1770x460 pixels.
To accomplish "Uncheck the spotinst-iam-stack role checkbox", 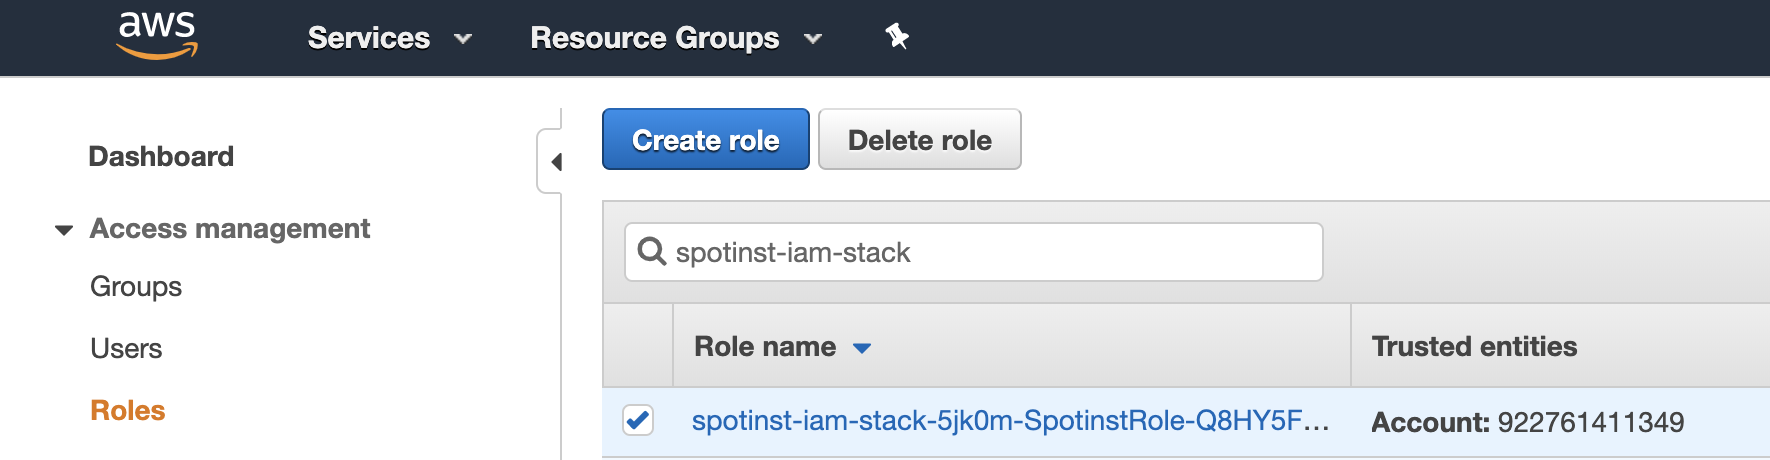I will (x=638, y=420).
